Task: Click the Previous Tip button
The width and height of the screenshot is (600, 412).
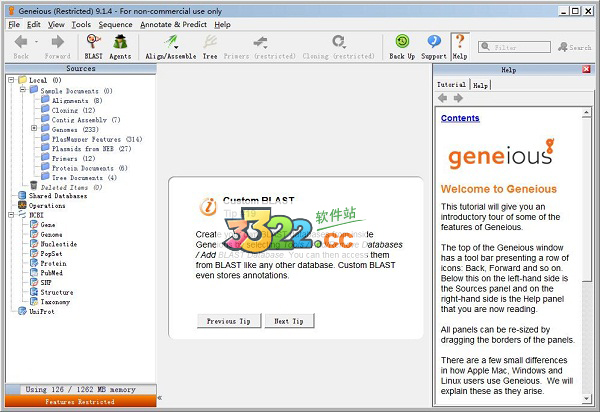Action: 229,321
